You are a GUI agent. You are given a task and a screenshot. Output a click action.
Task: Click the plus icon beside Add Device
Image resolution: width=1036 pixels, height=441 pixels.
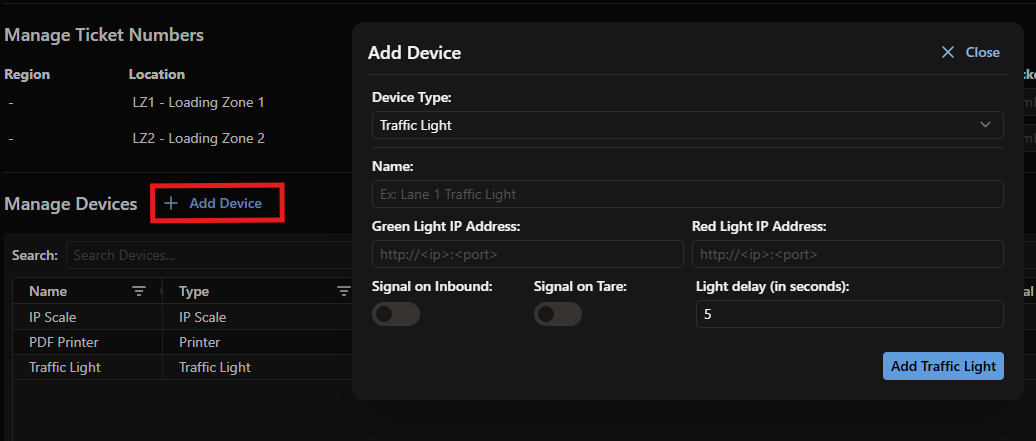tap(171, 203)
